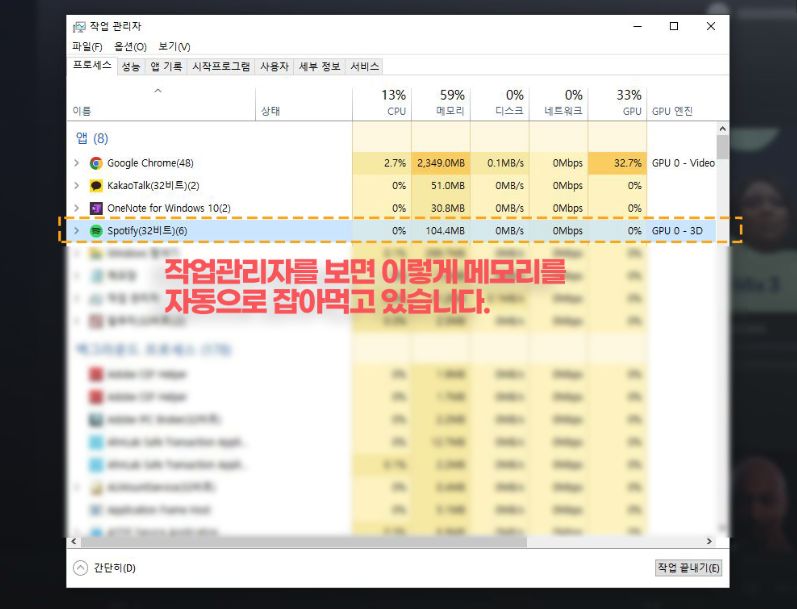This screenshot has height=609, width=797.
Task: Click OneNote's 30.8MB memory value
Action: pyautogui.click(x=441, y=208)
